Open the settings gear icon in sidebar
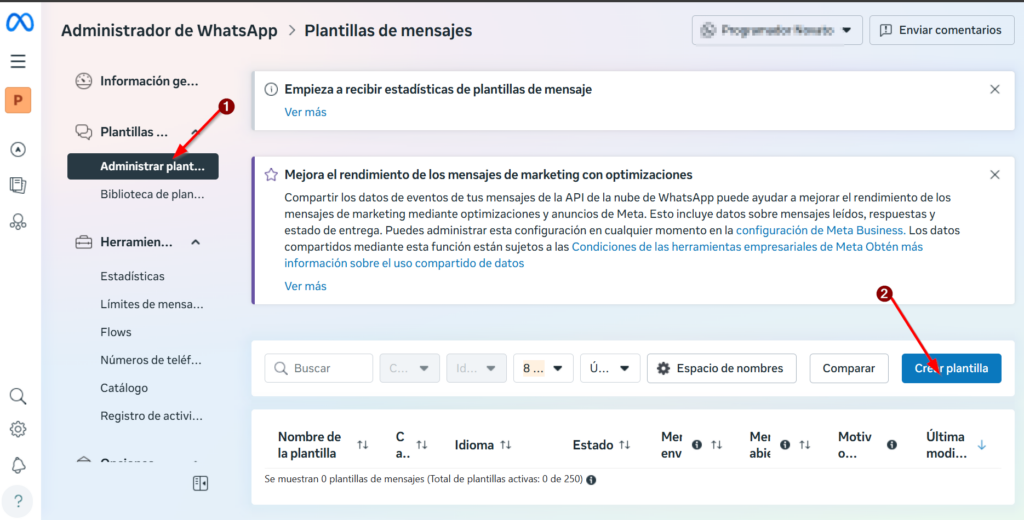Screen dimensions: 1024x520 point(18,430)
